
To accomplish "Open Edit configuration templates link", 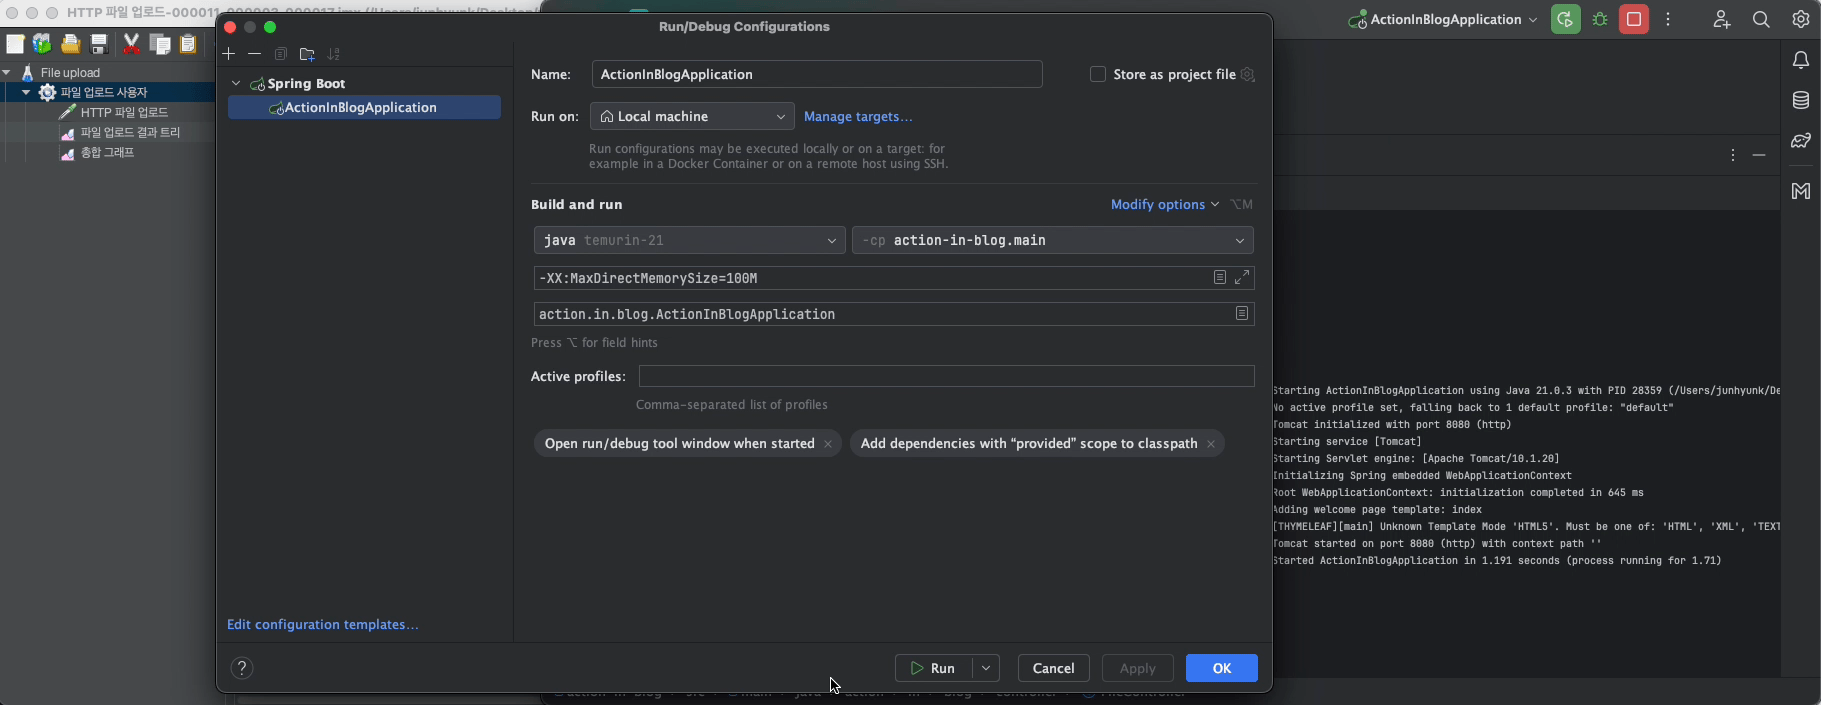I will 323,624.
